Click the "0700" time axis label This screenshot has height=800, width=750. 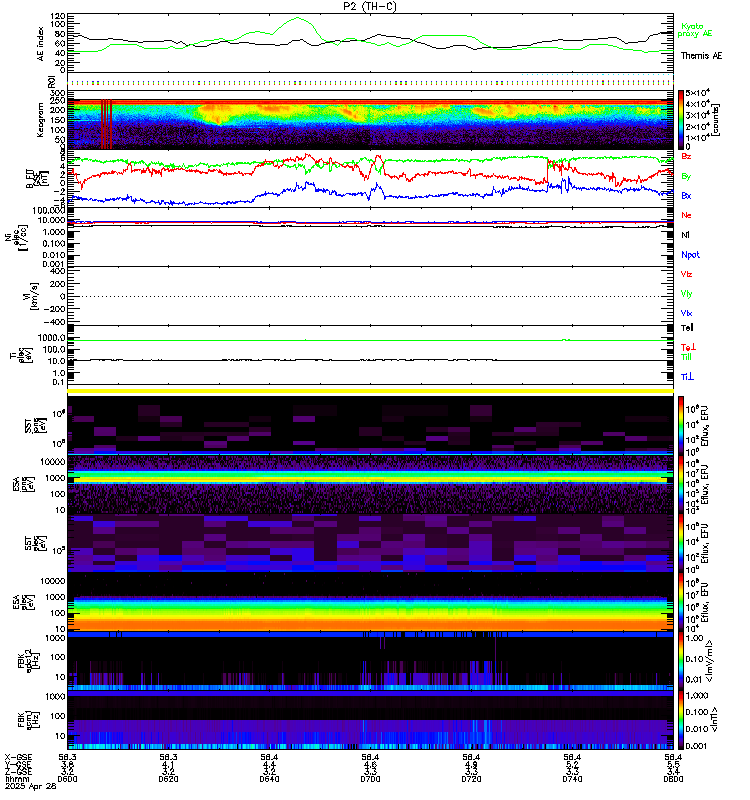[370, 779]
